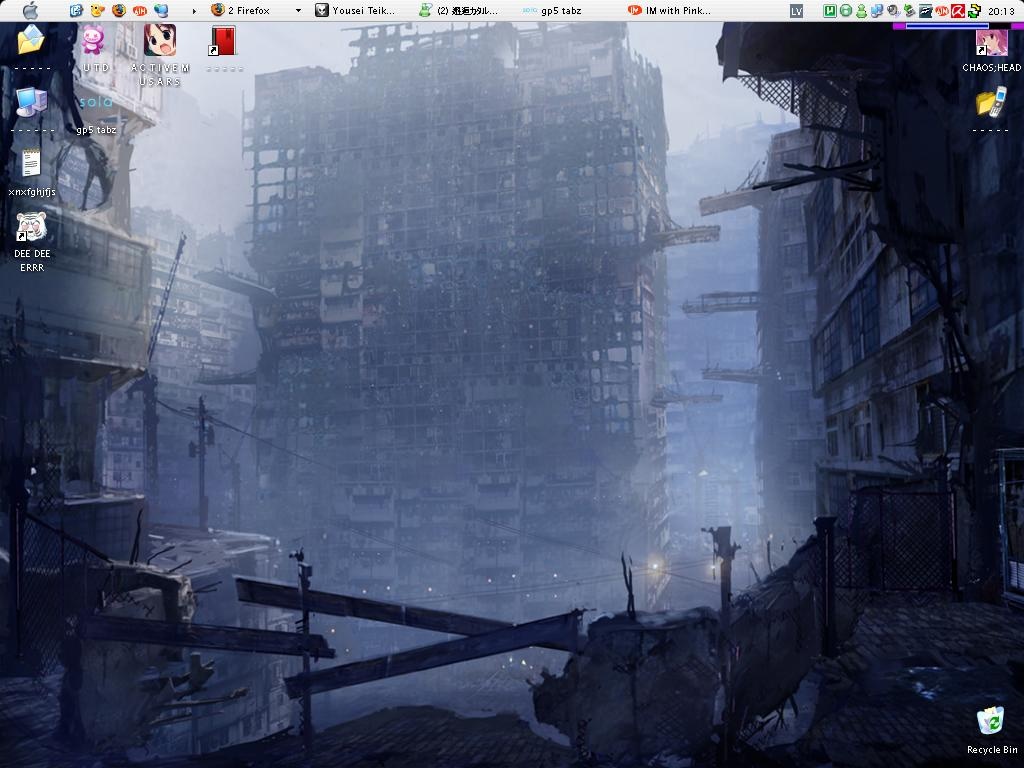This screenshot has width=1024, height=768.
Task: Click the blue quick launch icon beside the duck
Action: coord(76,10)
